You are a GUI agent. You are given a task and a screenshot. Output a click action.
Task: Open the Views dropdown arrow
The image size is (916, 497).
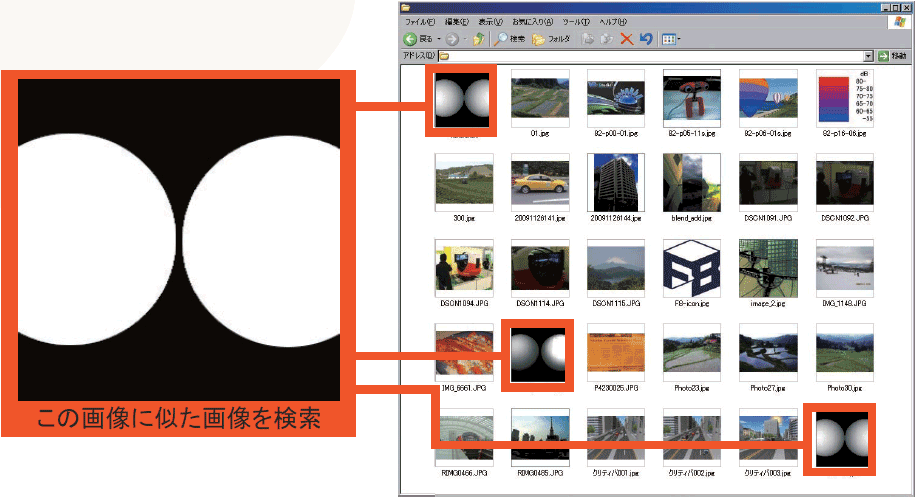click(679, 39)
